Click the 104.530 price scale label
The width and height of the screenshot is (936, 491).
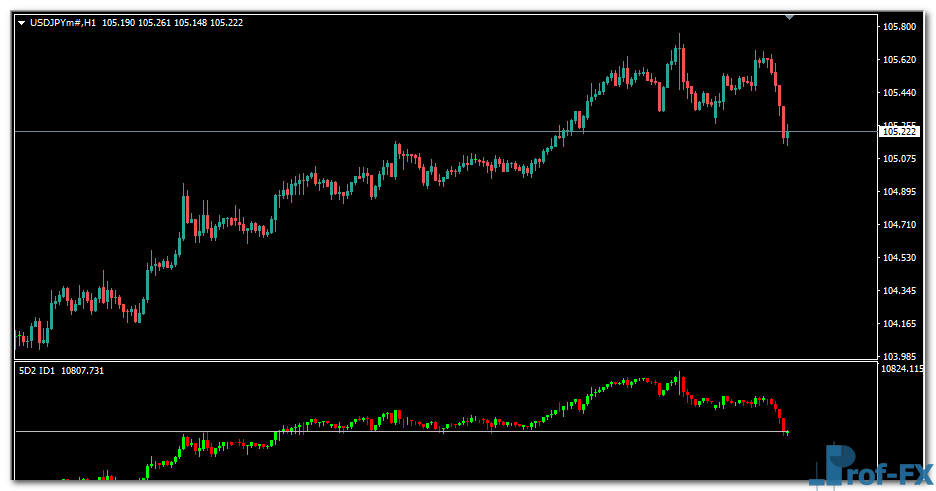[x=898, y=258]
